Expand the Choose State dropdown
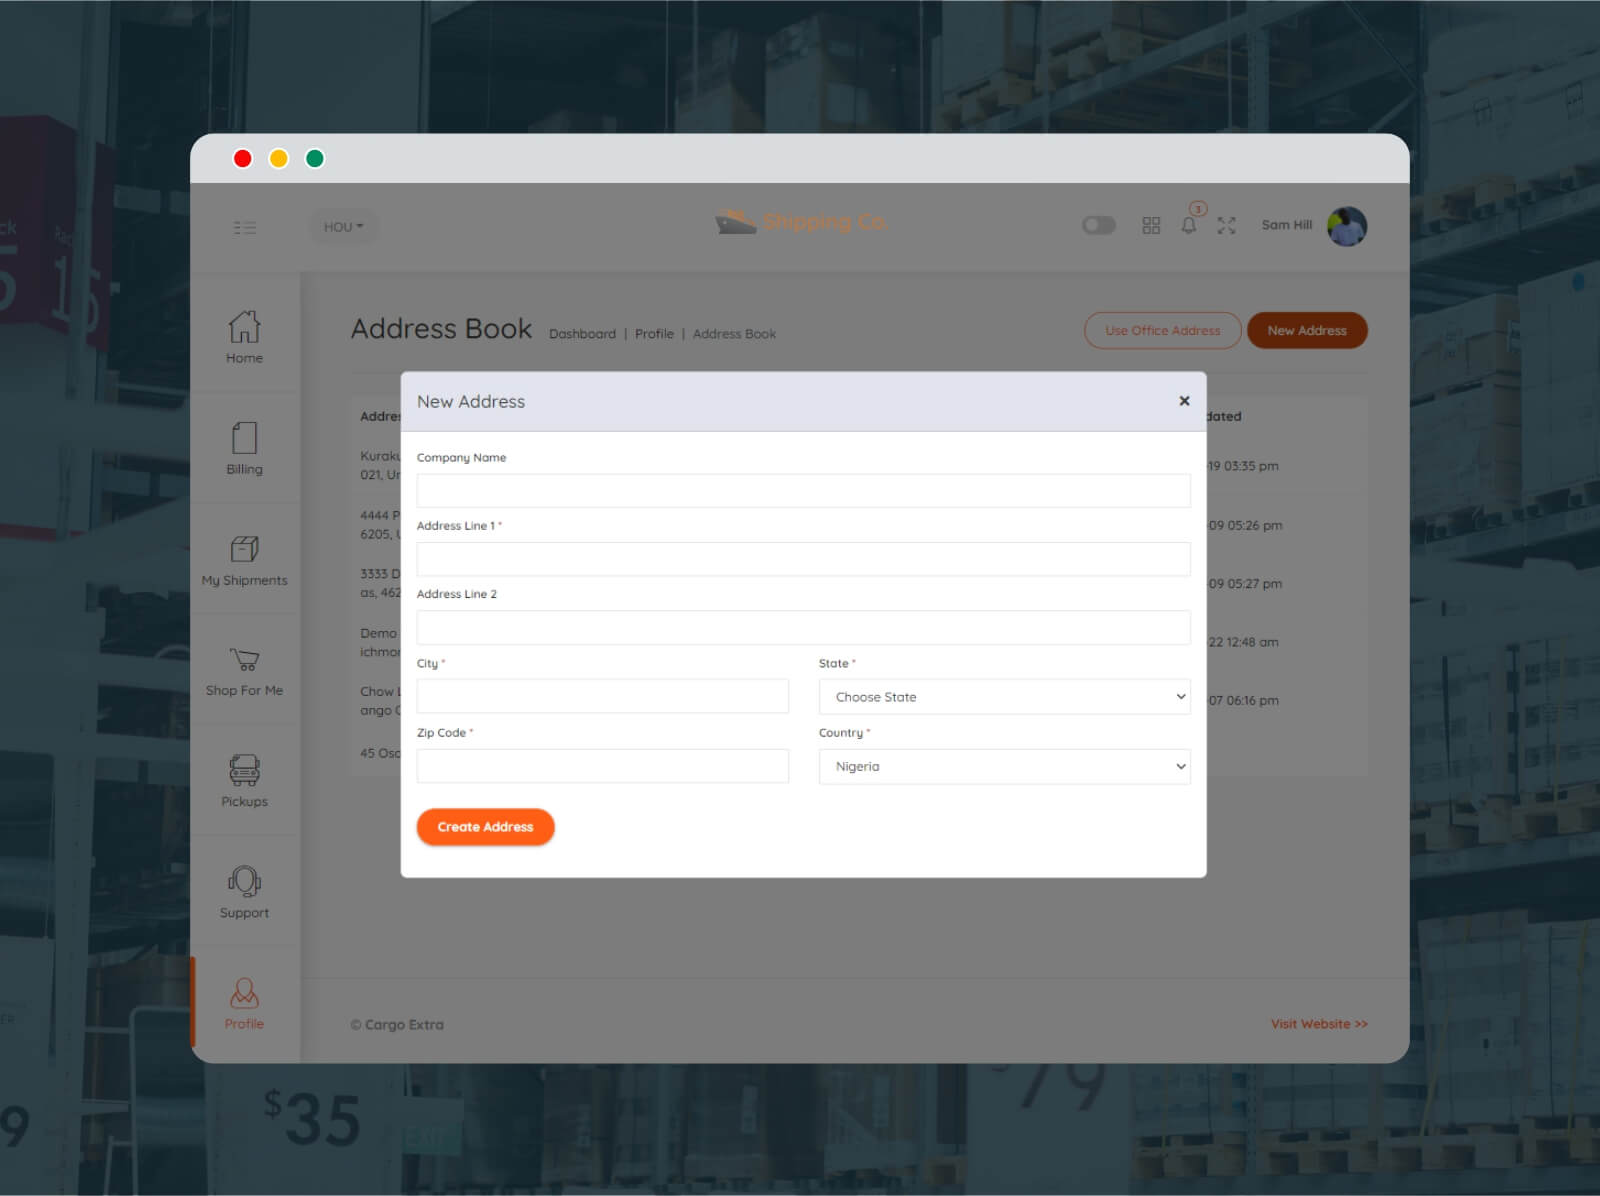This screenshot has width=1600, height=1196. tap(1004, 697)
